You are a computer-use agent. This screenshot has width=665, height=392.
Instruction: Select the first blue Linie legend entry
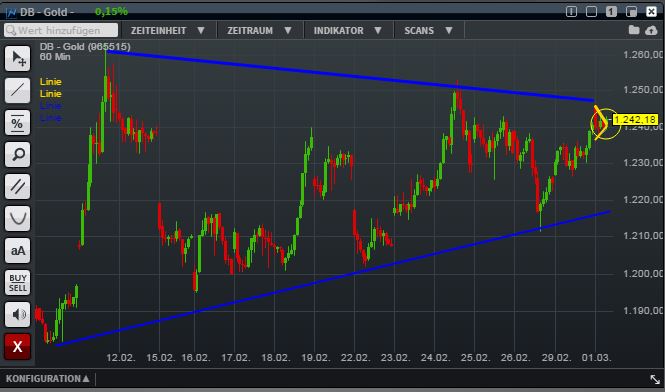(50, 106)
